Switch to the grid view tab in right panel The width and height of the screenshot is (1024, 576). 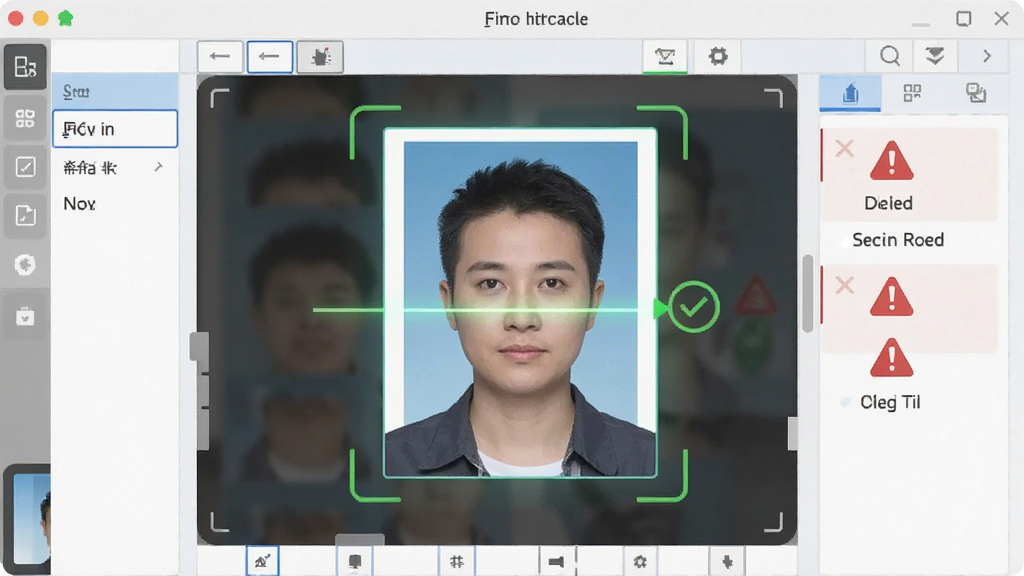point(912,93)
